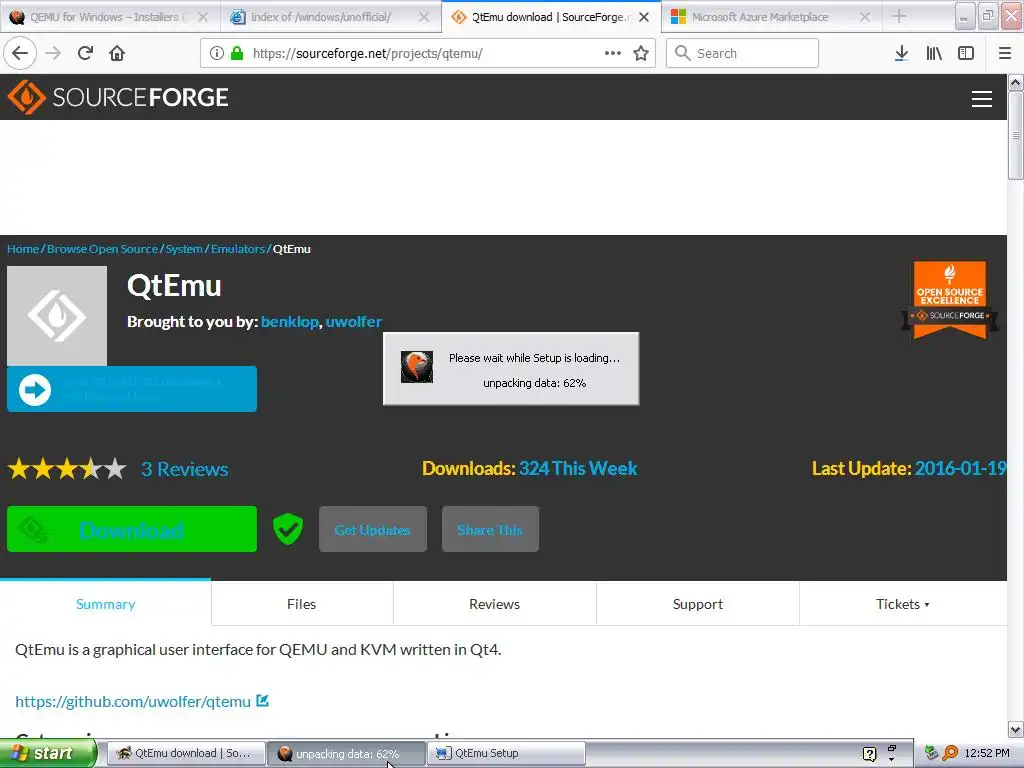Click the page scrollbar up arrow
Screen dimensions: 1024x768
[1015, 82]
